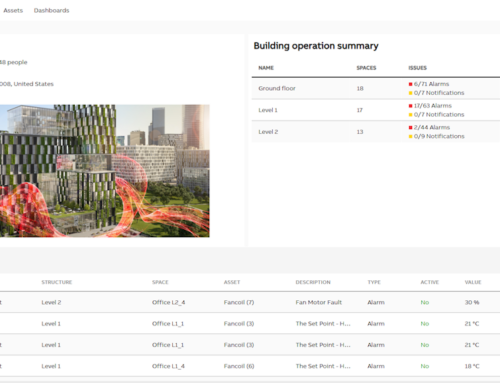500x383 pixels.
Task: Click the DESCRIPTION column header
Action: click(313, 282)
